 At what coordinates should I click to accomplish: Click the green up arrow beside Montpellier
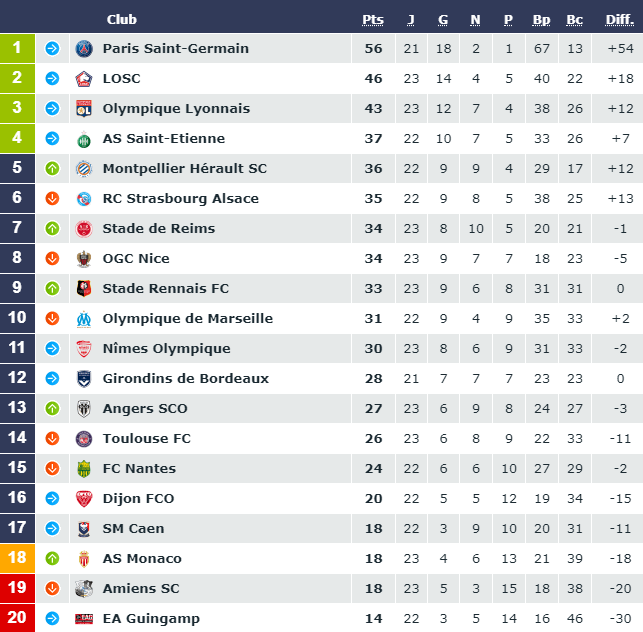52,169
